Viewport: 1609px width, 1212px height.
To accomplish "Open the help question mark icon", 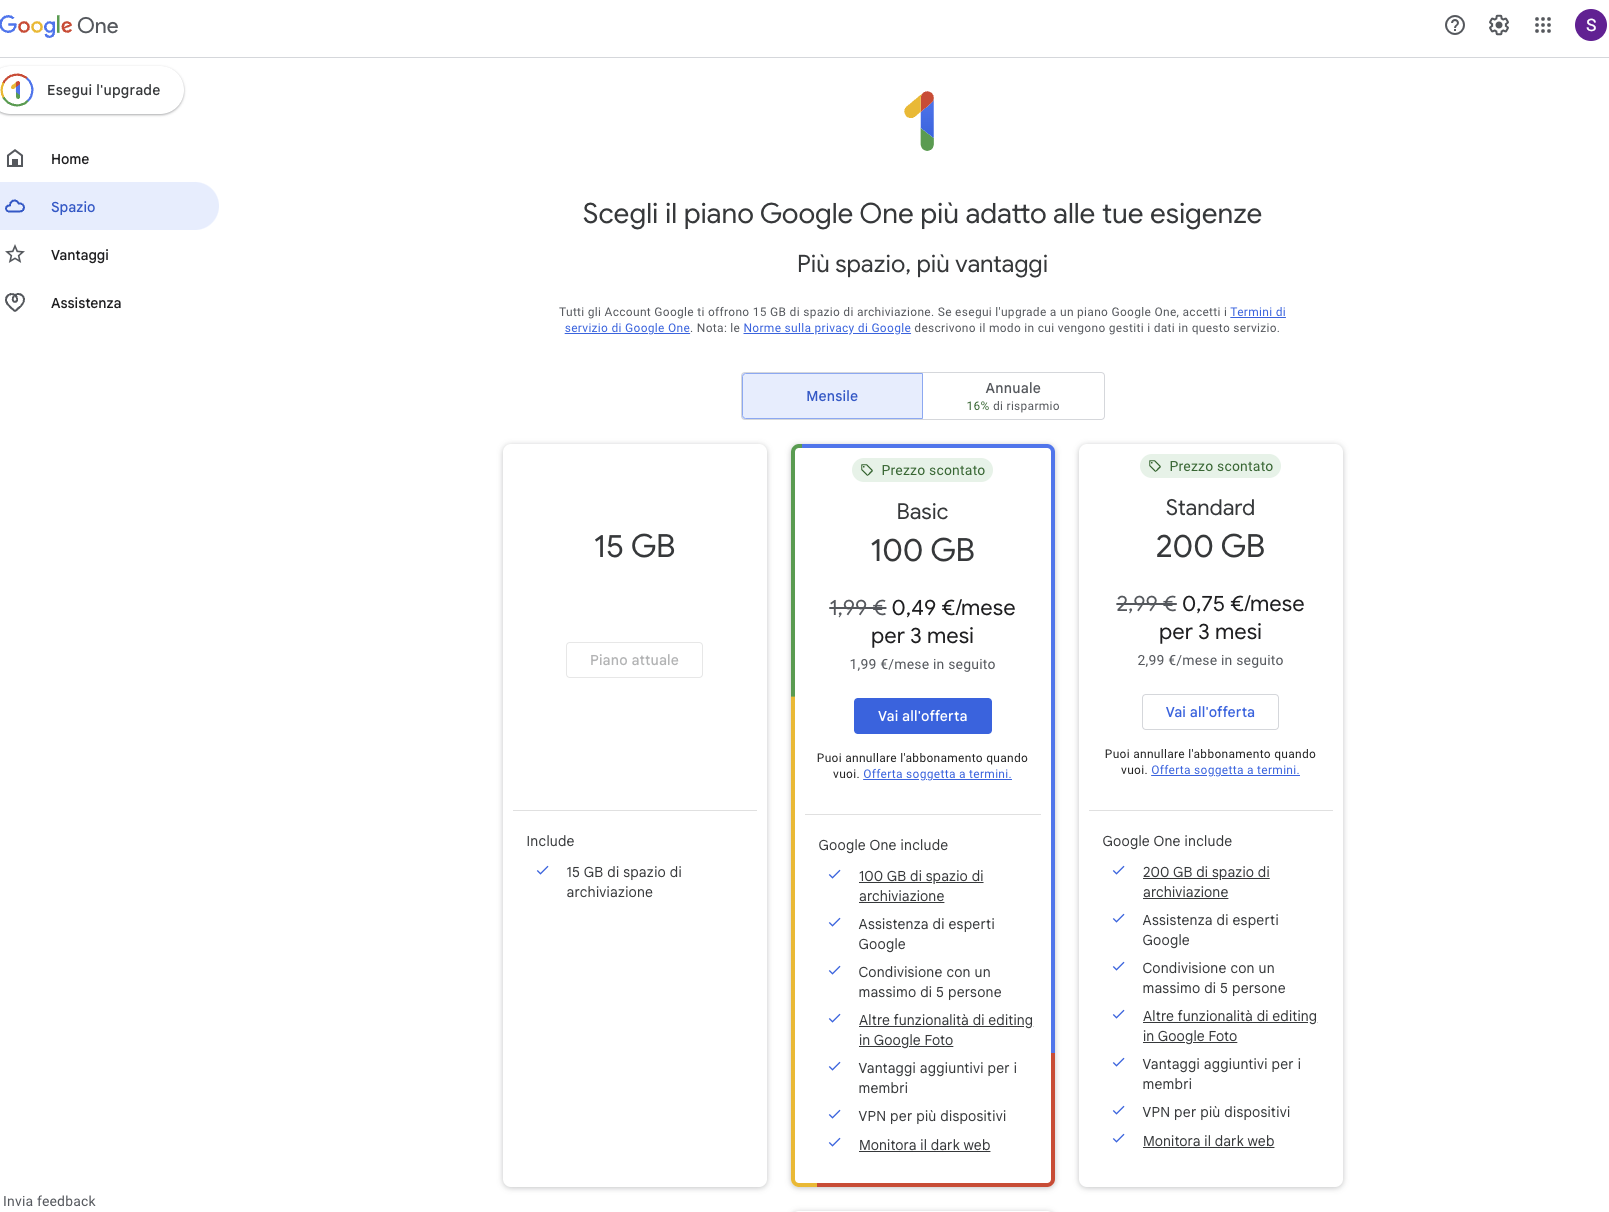I will click(x=1455, y=25).
